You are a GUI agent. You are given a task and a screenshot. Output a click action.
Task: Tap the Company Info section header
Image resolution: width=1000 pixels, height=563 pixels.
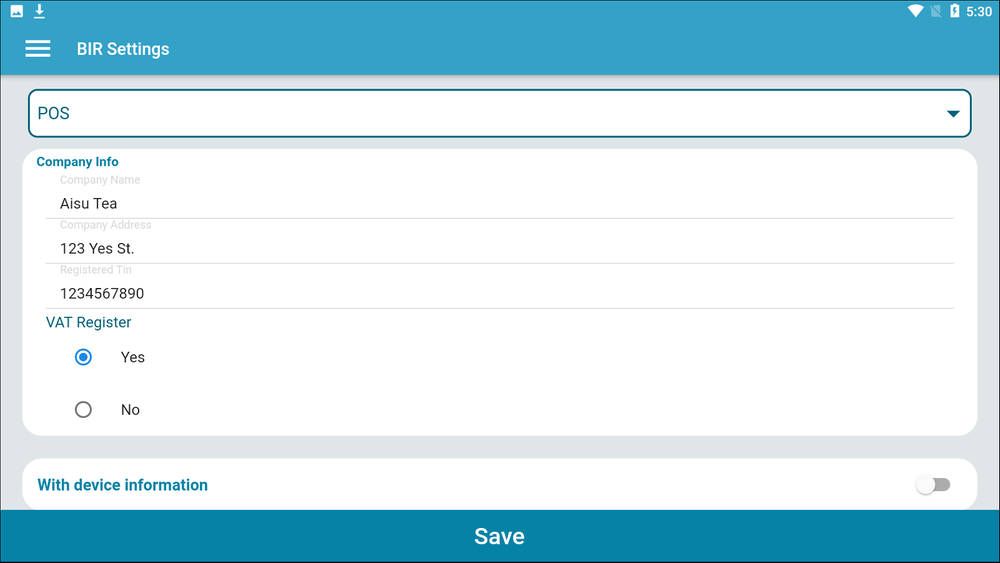[x=78, y=162]
